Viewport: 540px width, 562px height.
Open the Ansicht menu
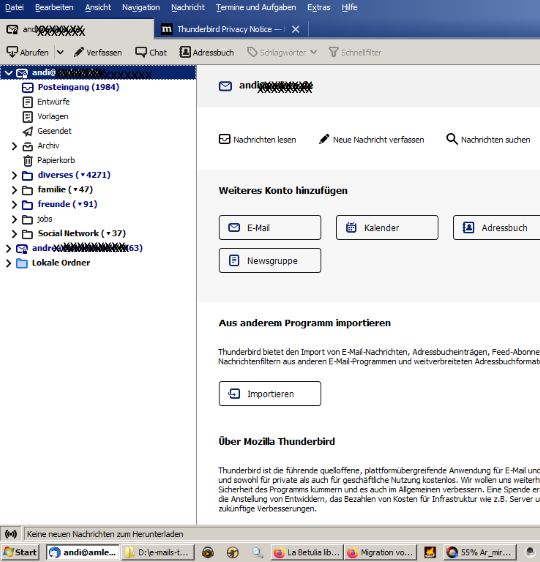pos(98,7)
